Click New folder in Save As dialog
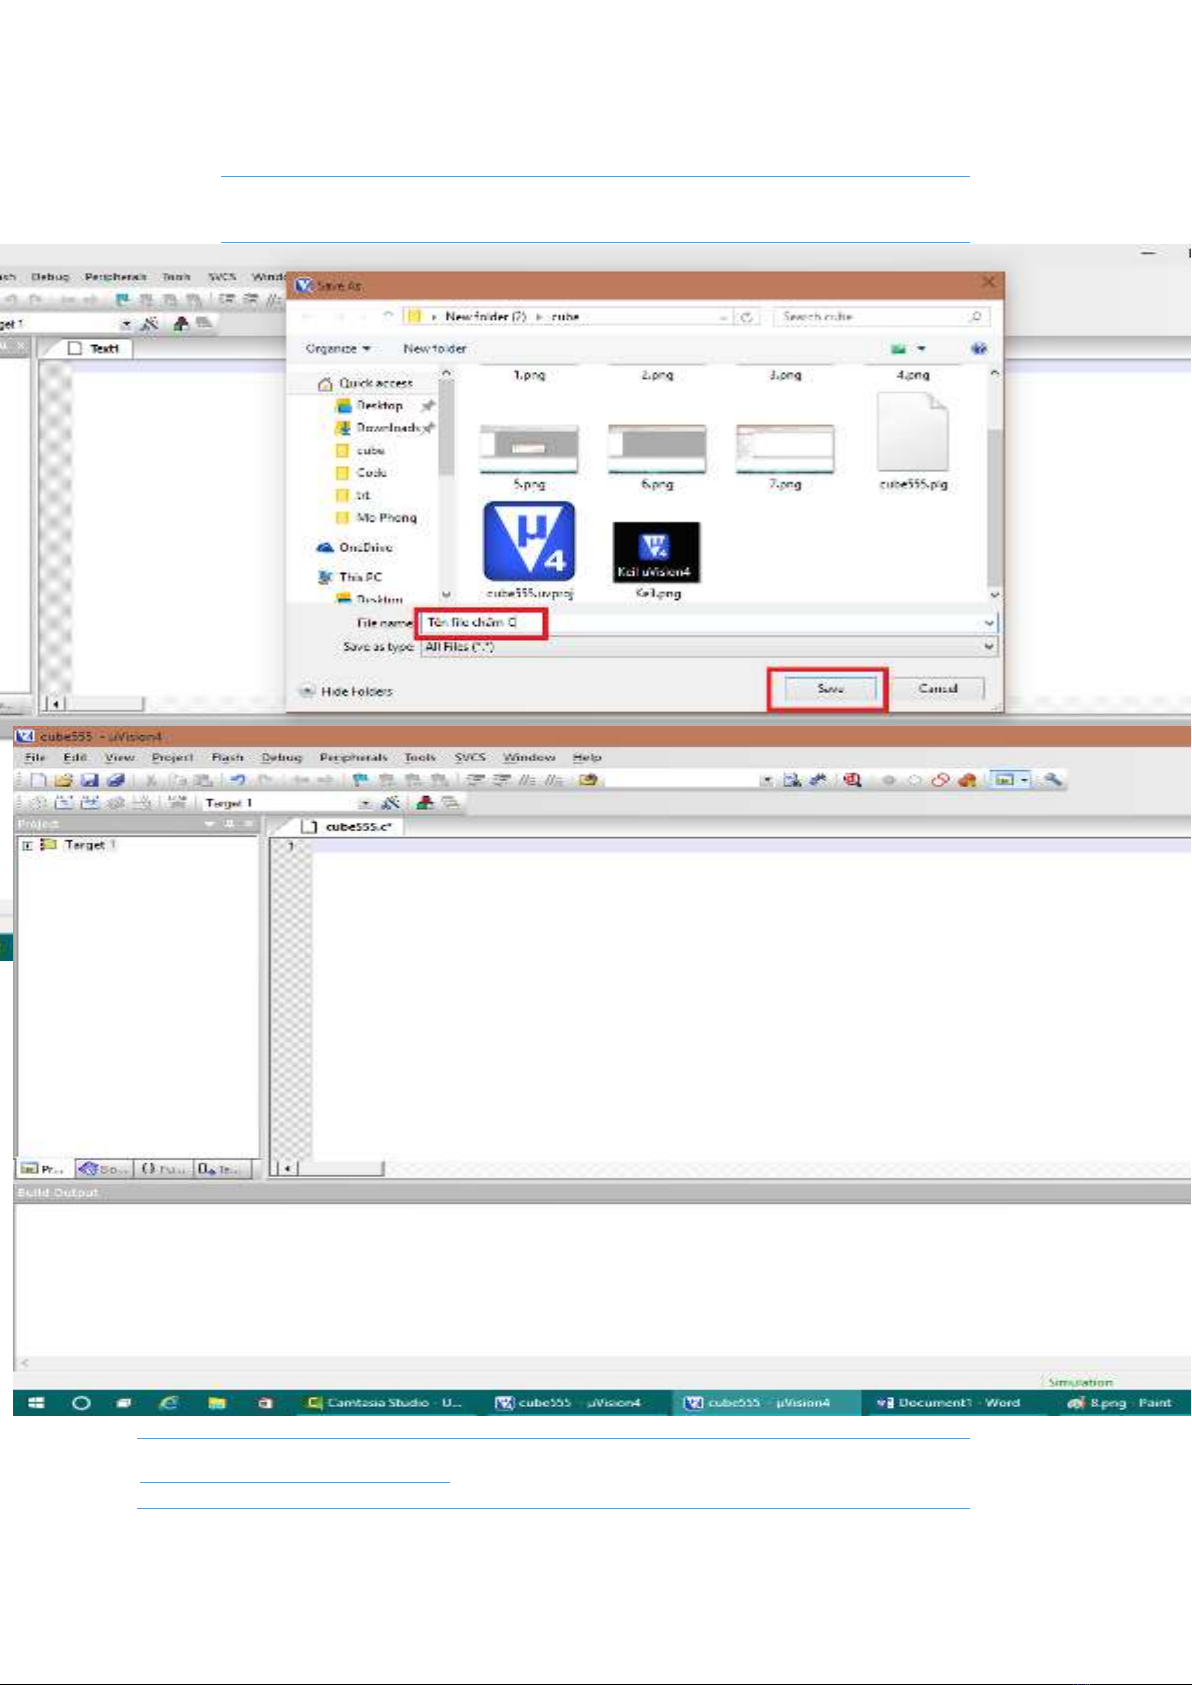Image resolution: width=1192 pixels, height=1685 pixels. 434,348
